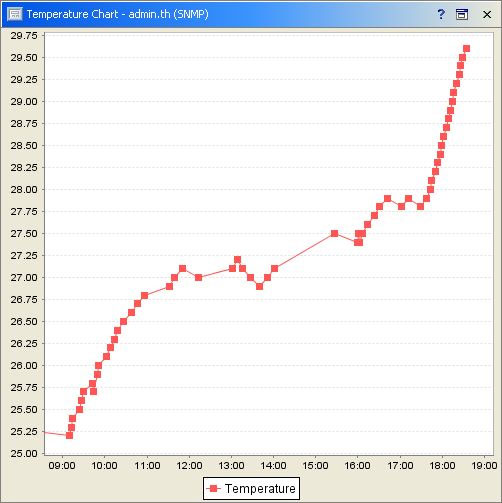Click the 12:00 time axis label
This screenshot has width=502, height=503.
pos(189,466)
